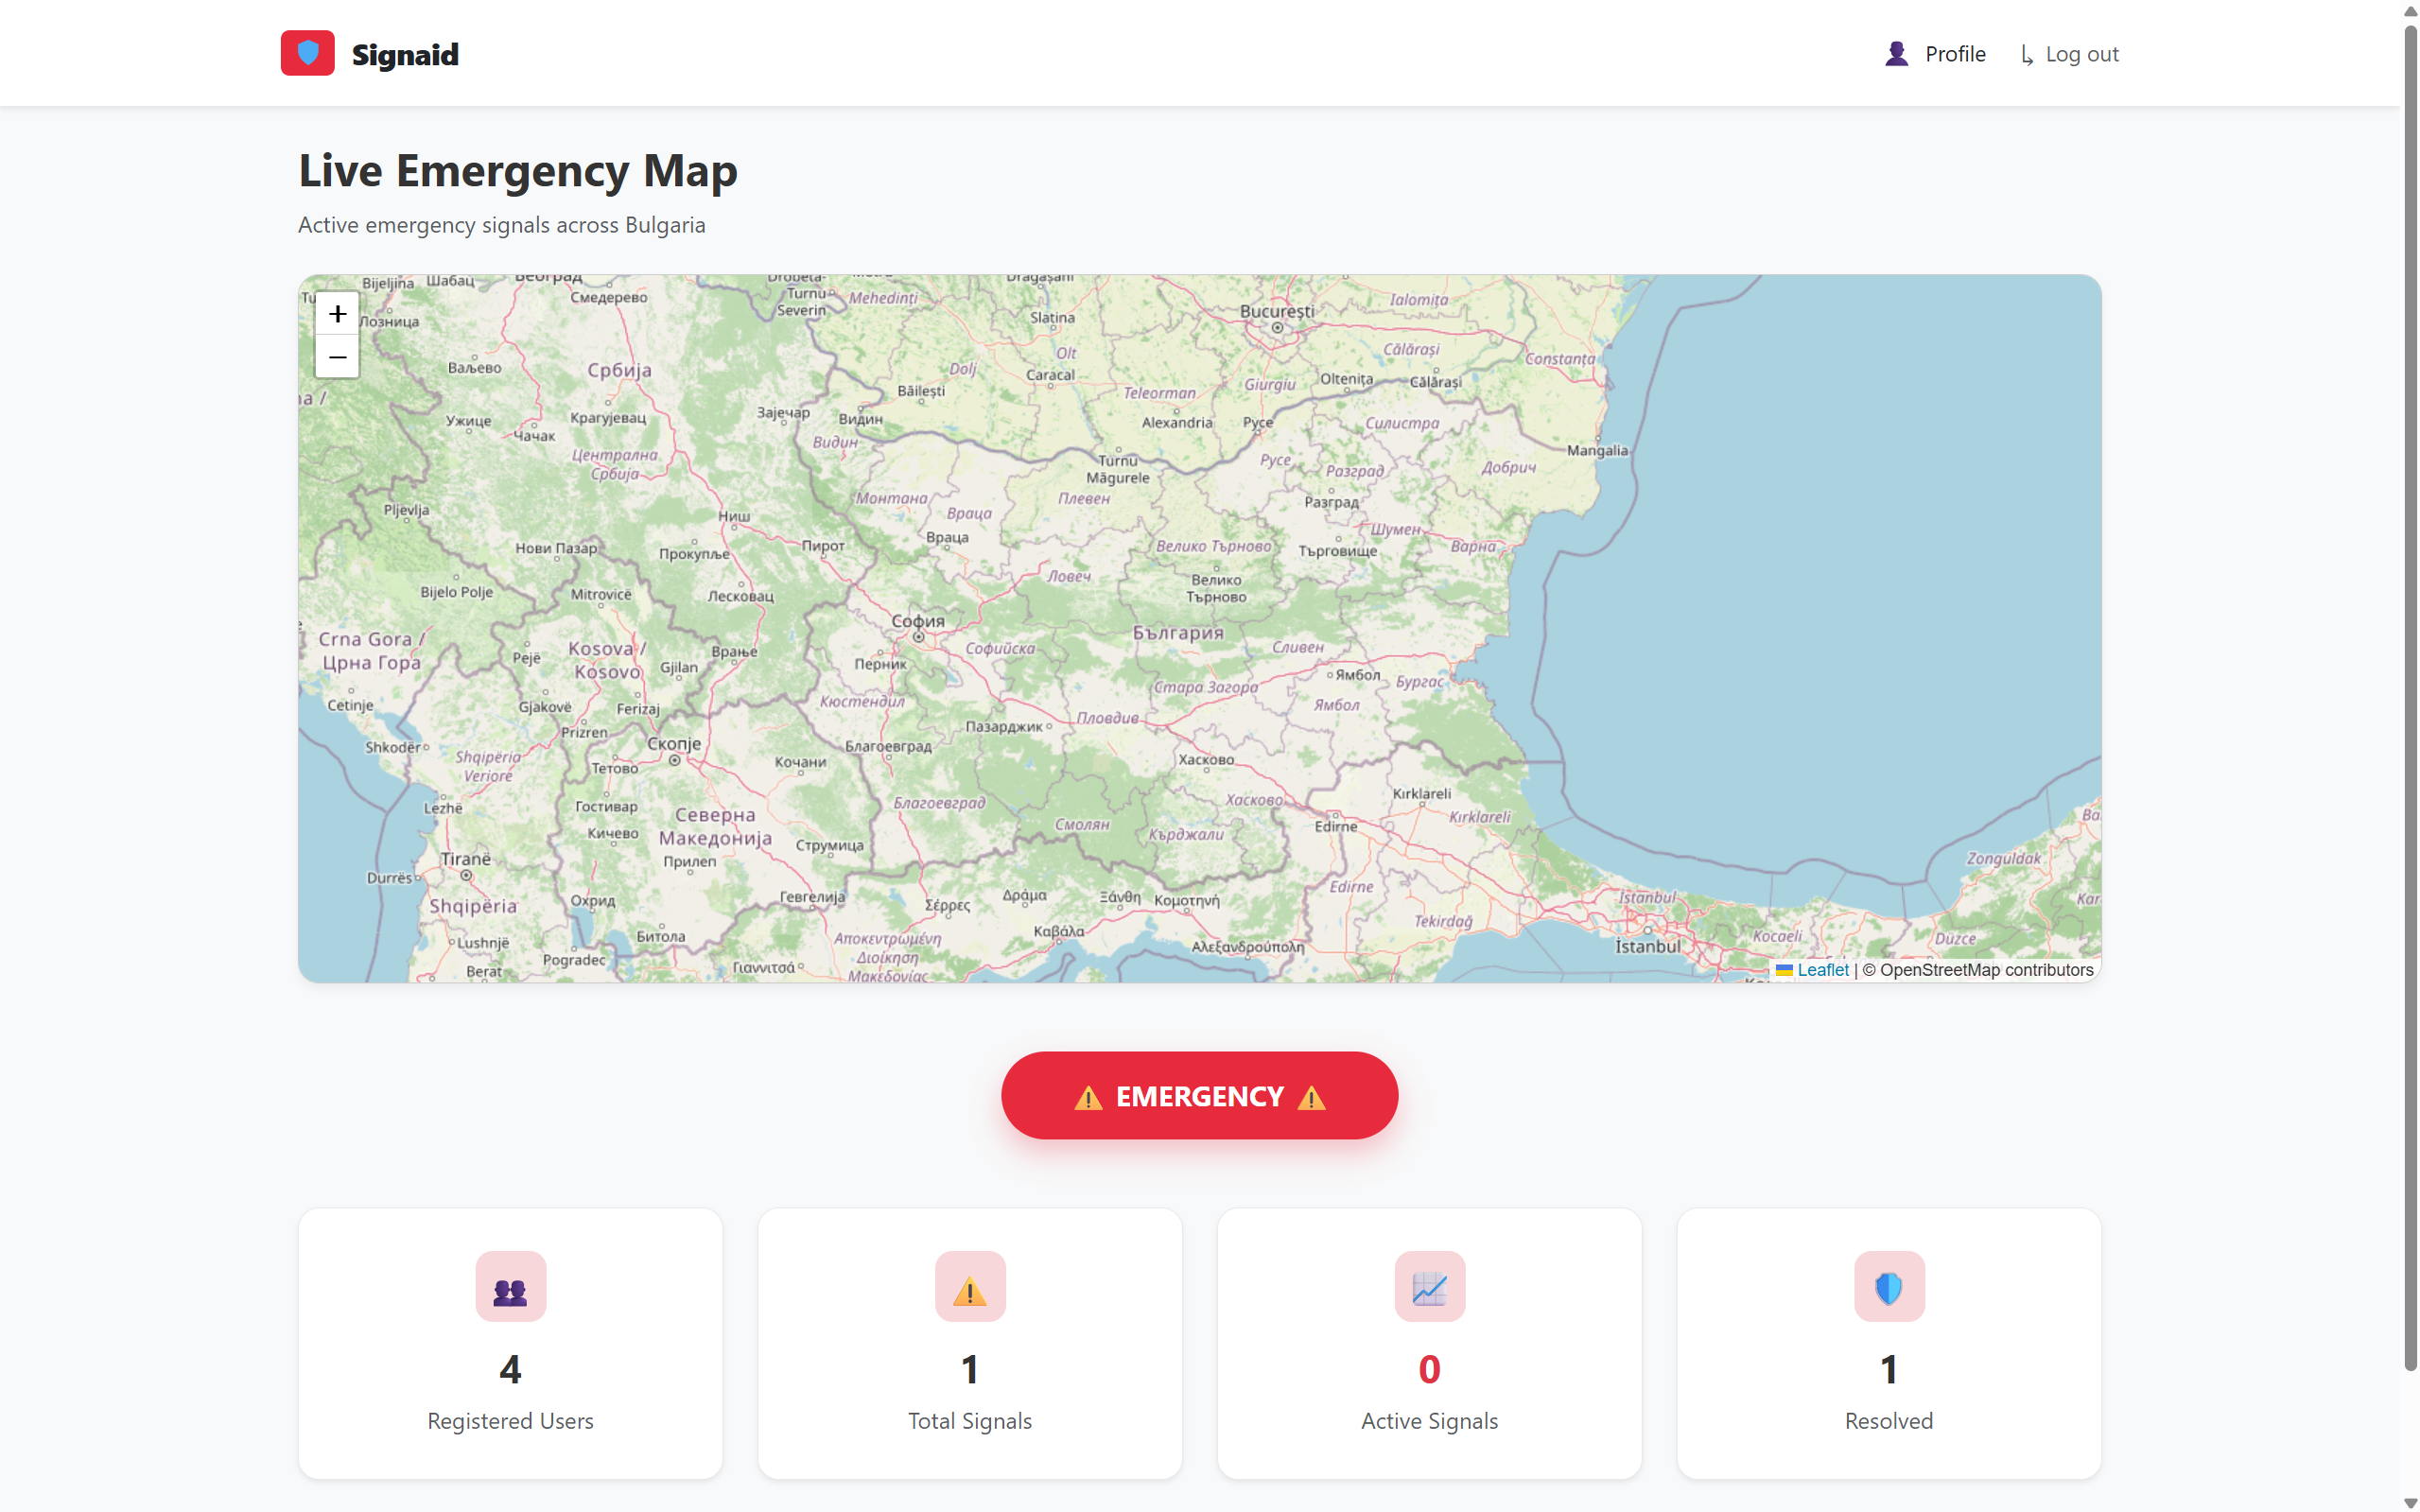This screenshot has width=2420, height=1512.
Task: Open the Leaflet attribution link
Action: pyautogui.click(x=1822, y=969)
